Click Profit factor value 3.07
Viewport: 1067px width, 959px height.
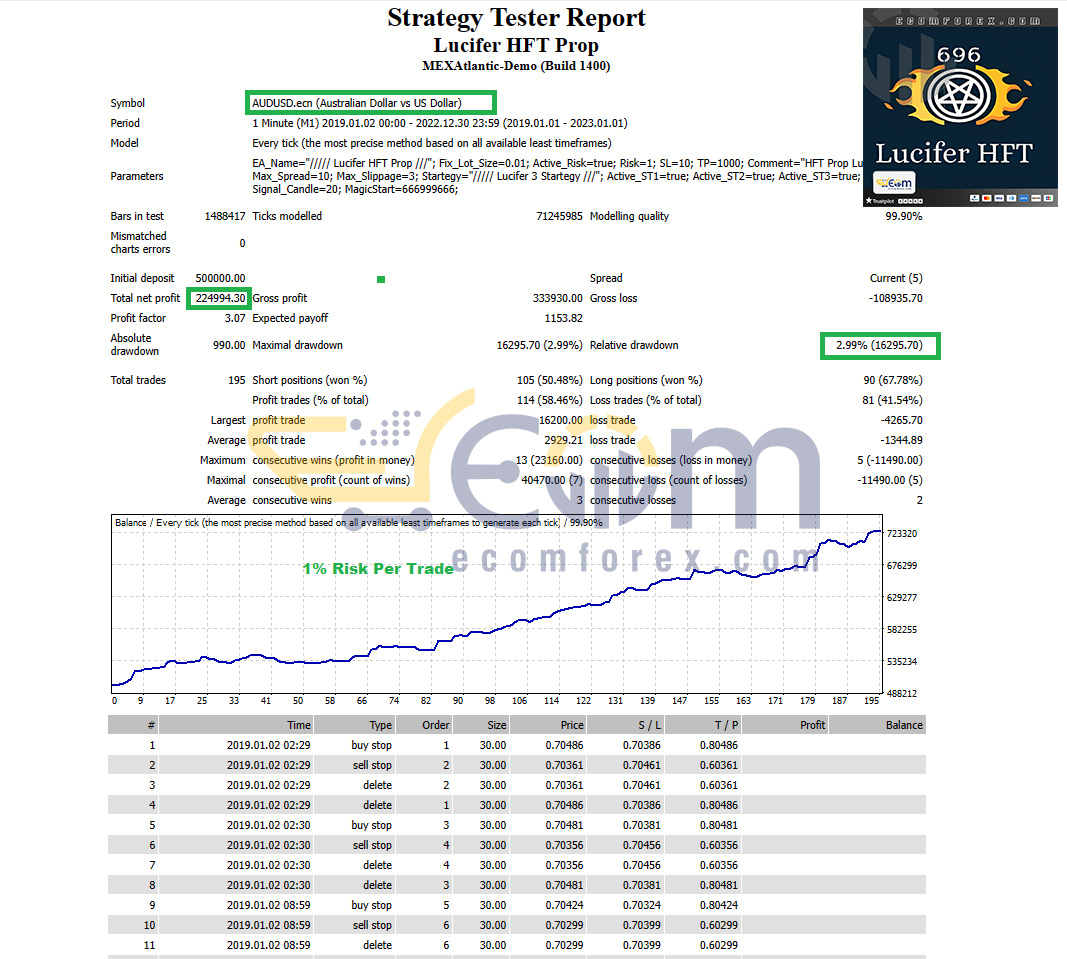(x=235, y=318)
